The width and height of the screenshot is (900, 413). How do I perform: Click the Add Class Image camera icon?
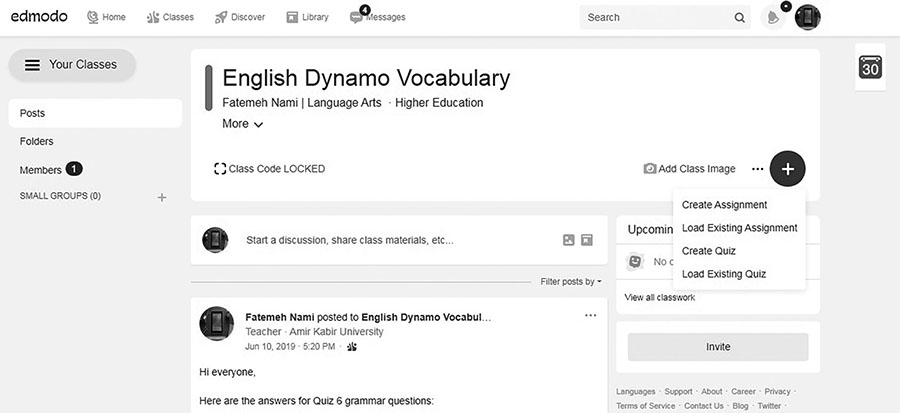point(650,169)
